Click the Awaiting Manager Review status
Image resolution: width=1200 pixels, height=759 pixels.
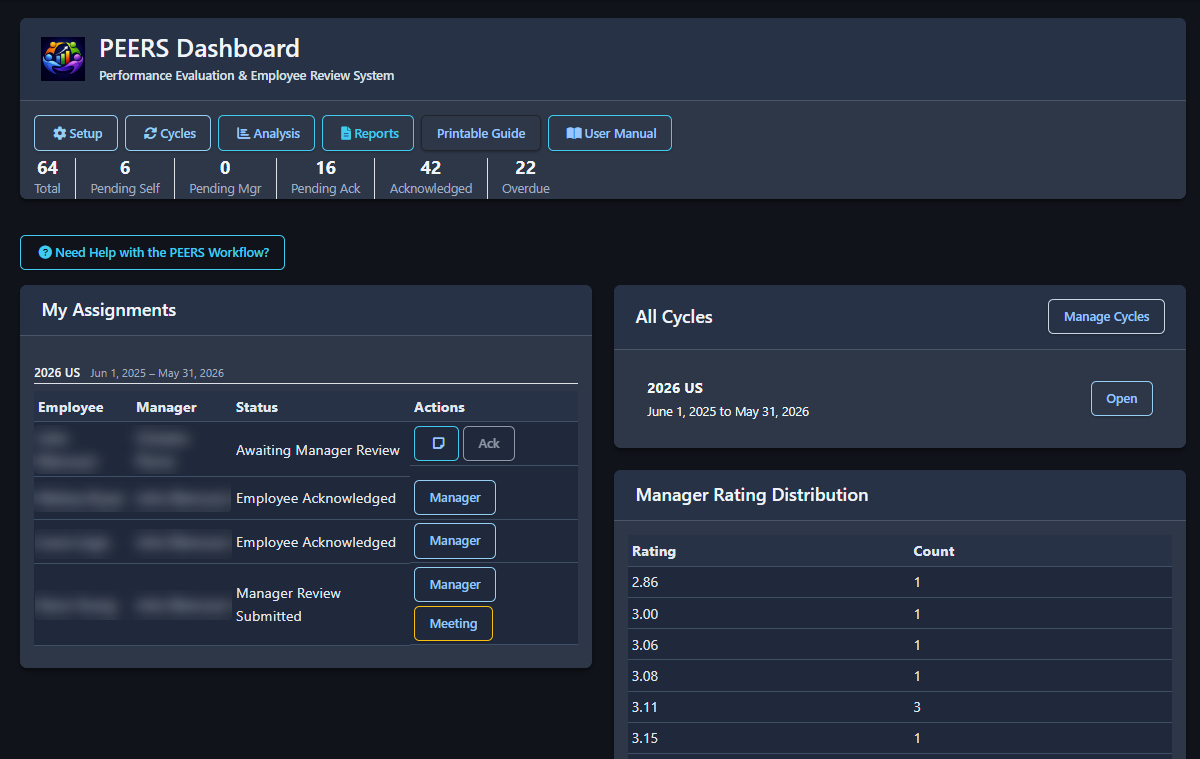(x=318, y=450)
